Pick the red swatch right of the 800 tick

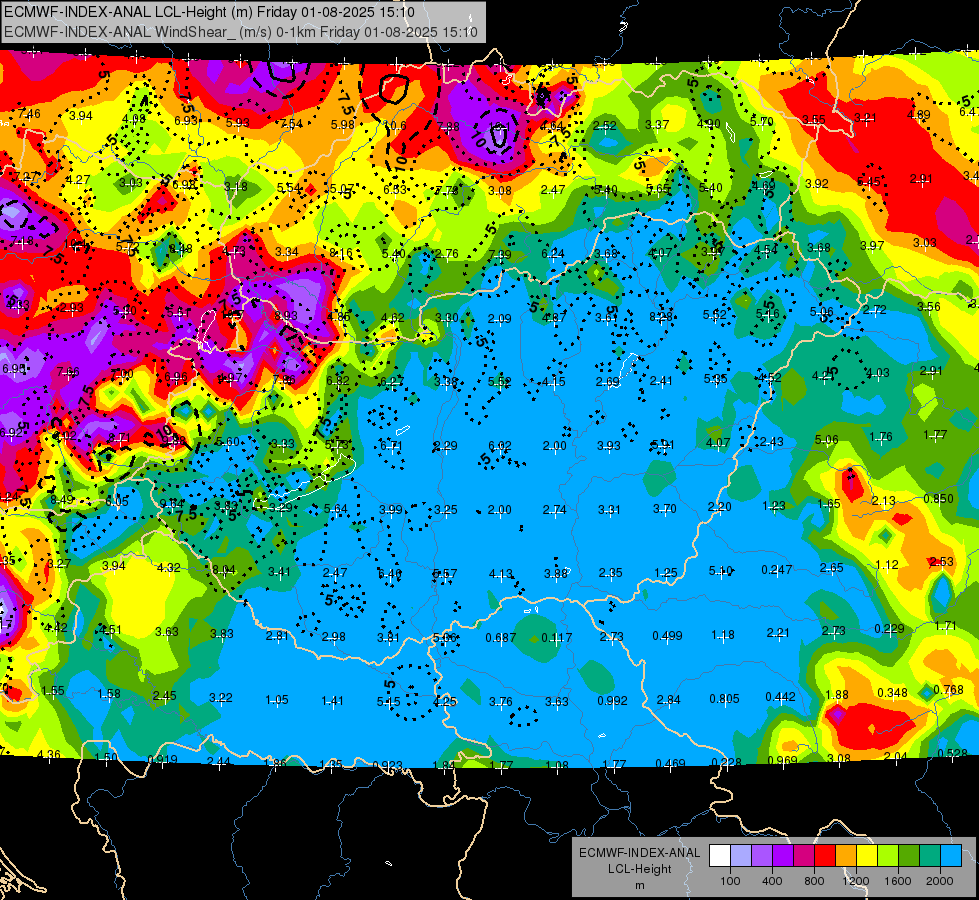point(825,856)
